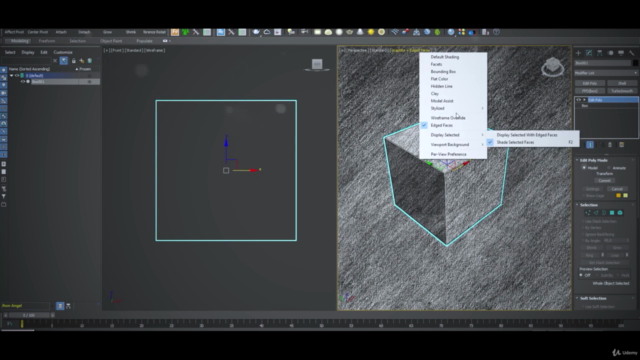Click Affect Pivot in the toolbar
640x360 pixels.
coord(15,32)
